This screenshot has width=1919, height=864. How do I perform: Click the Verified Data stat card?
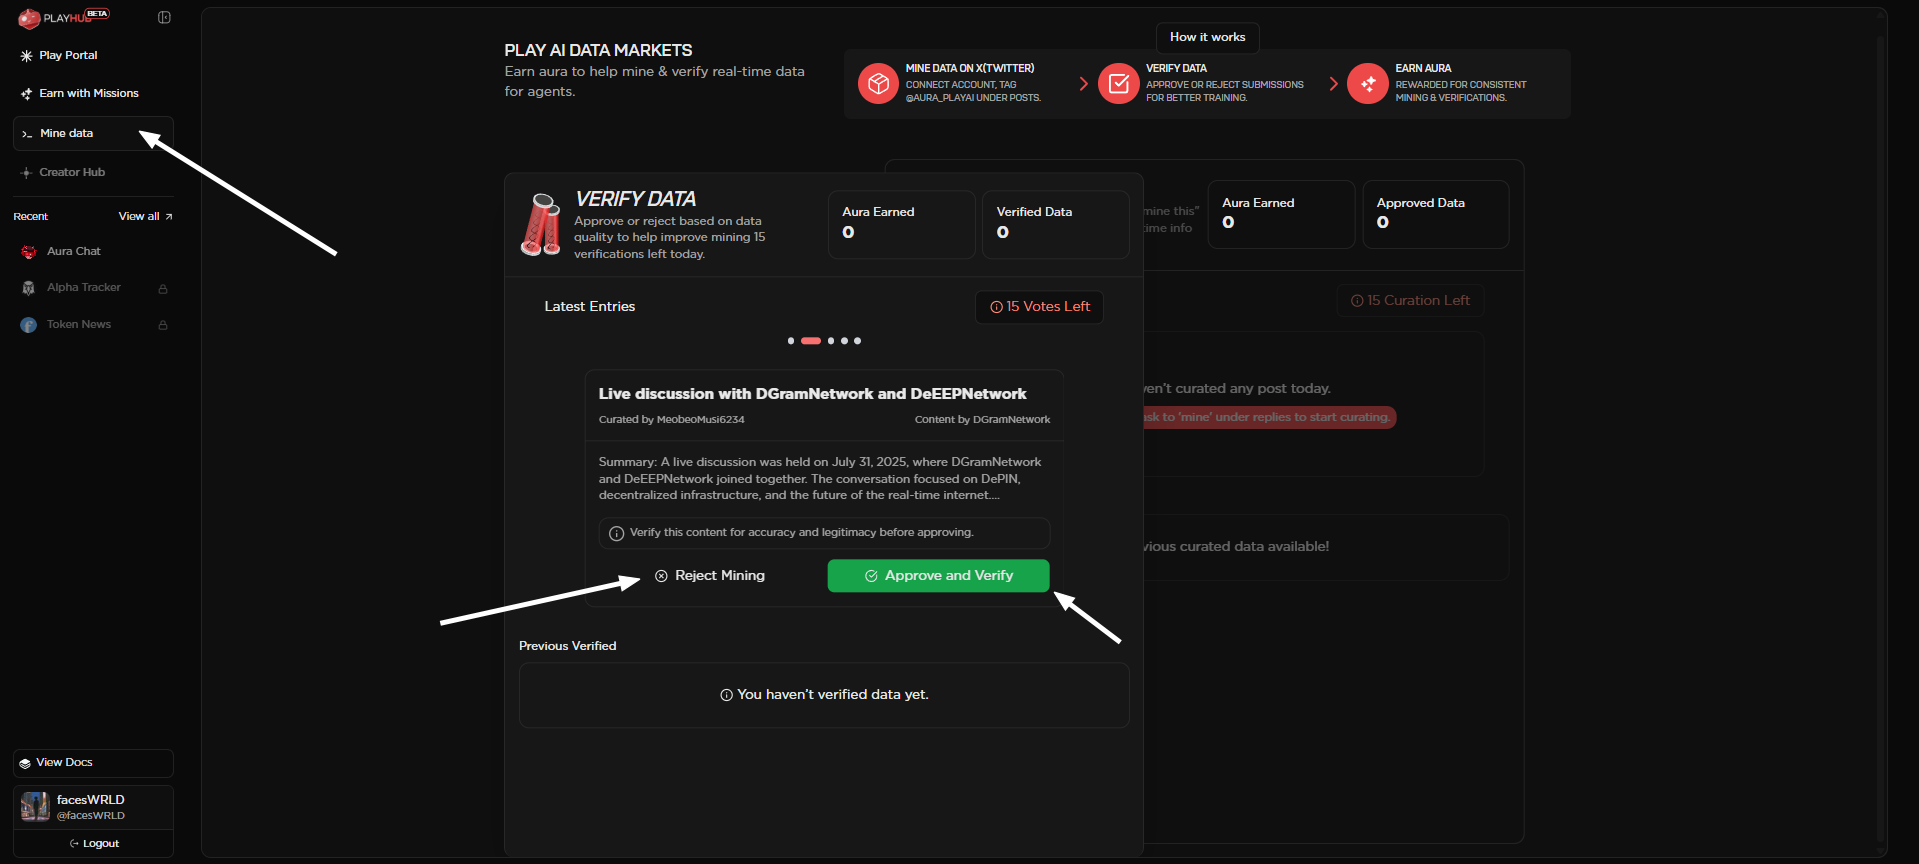[1056, 225]
